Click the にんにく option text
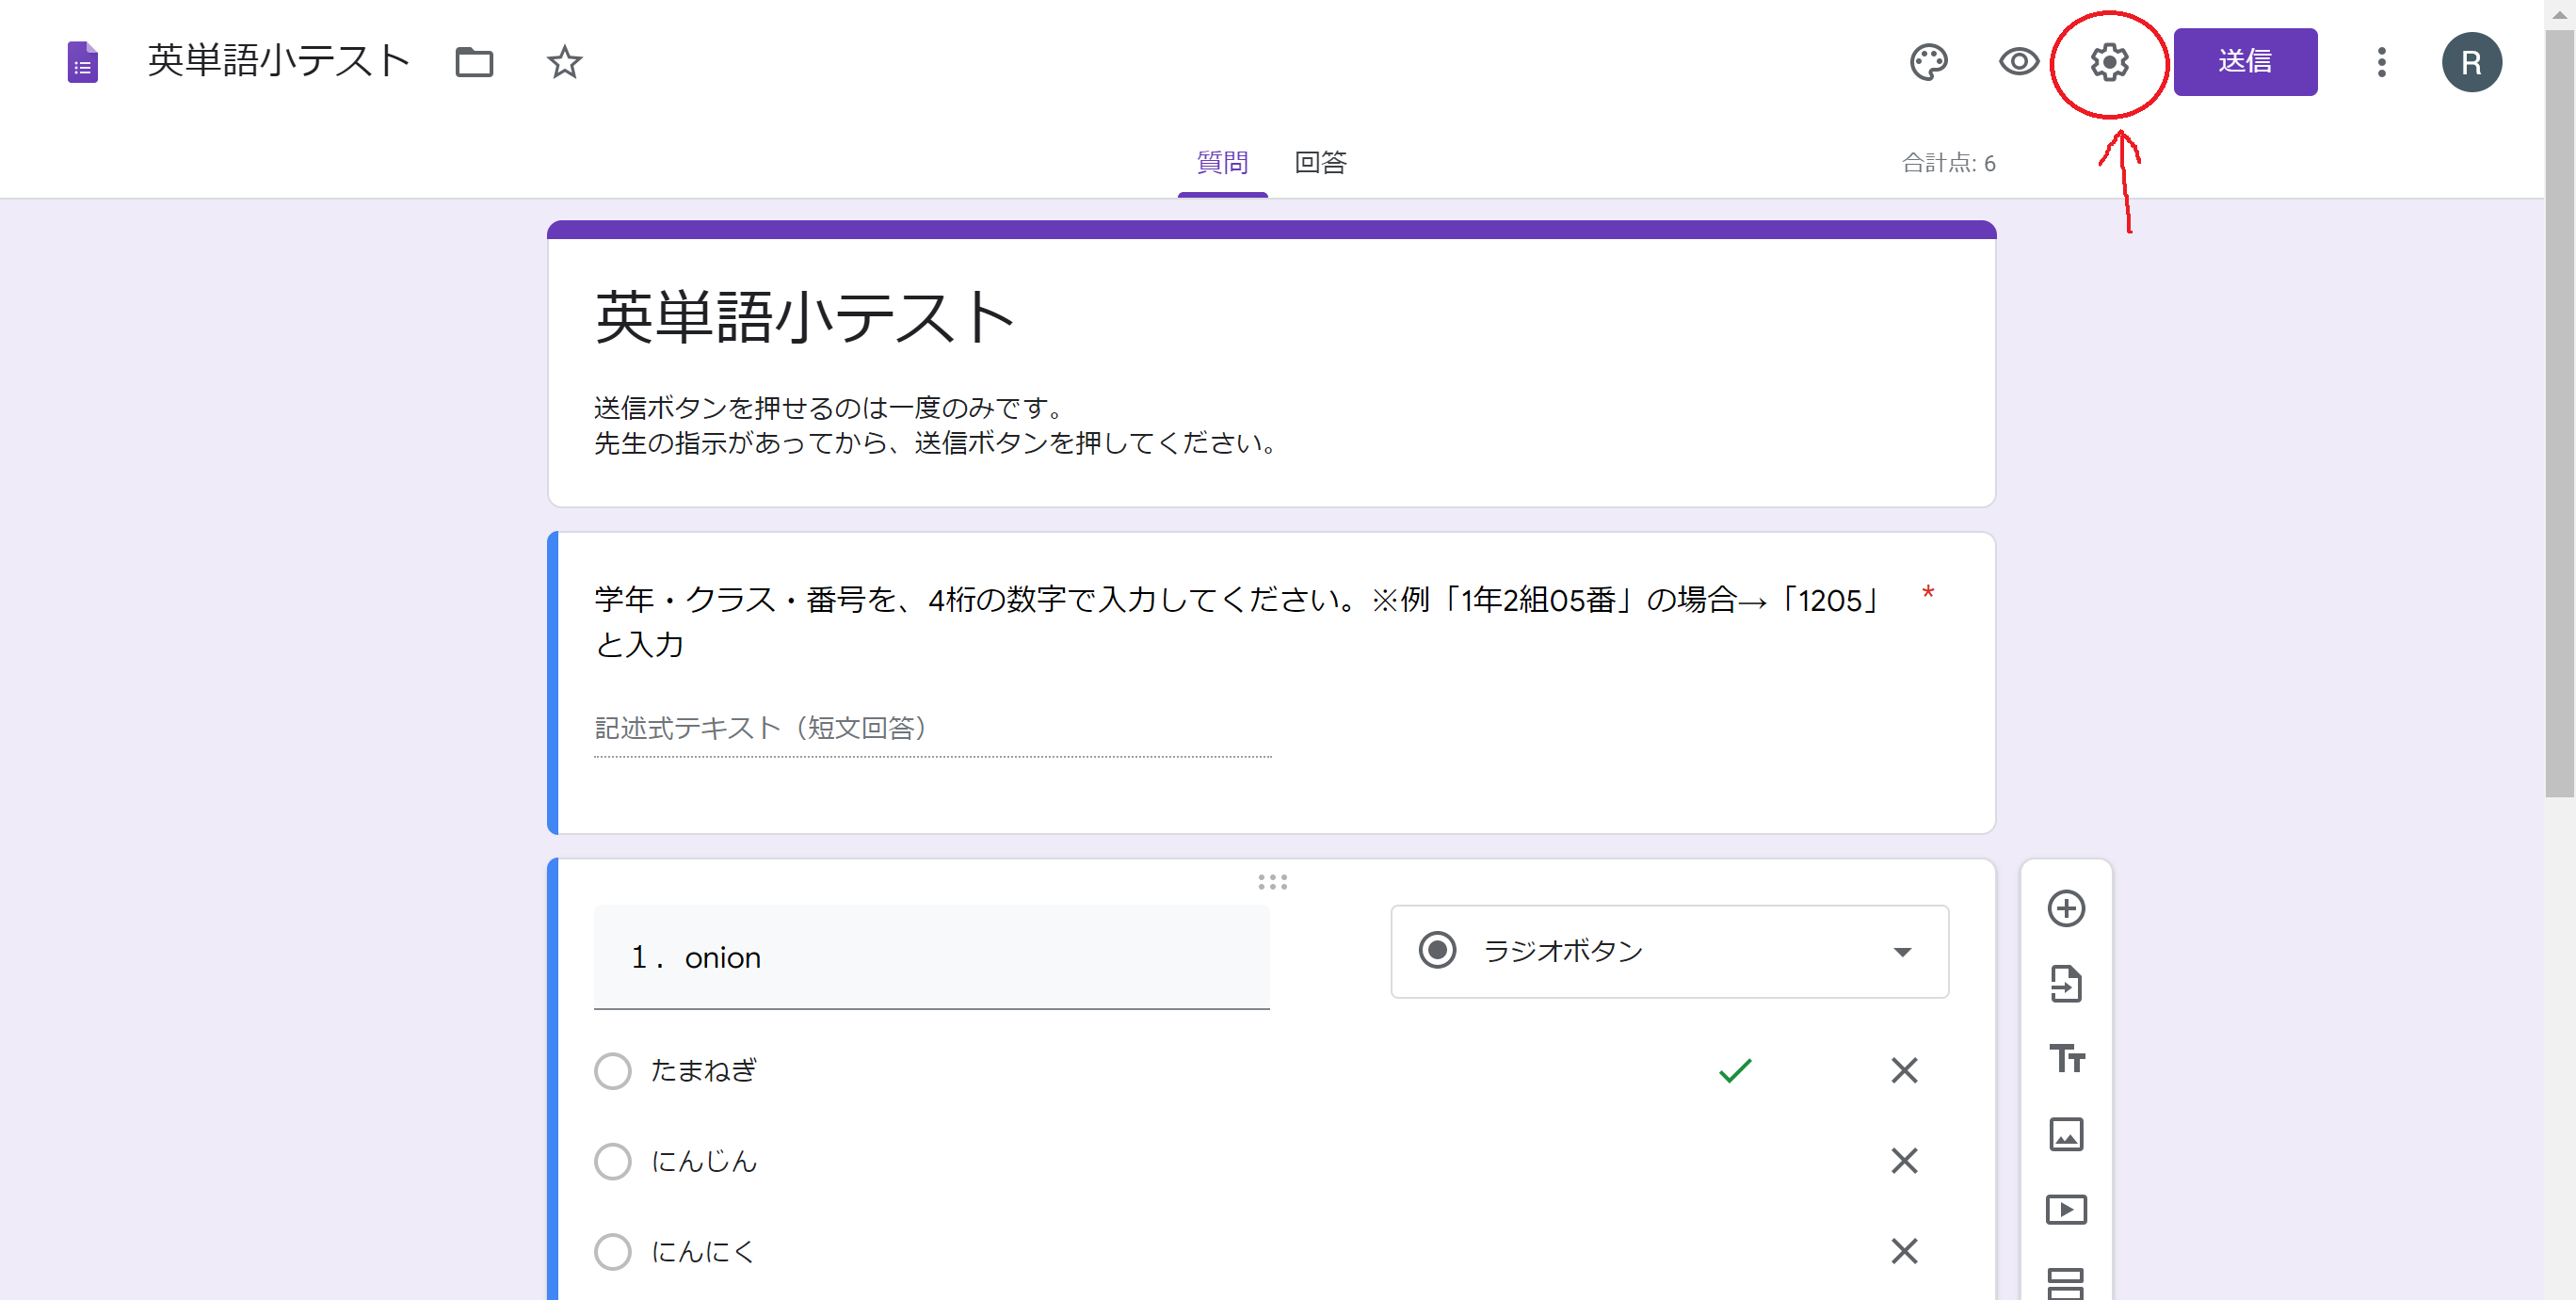This screenshot has height=1300, width=2576. point(703,1250)
